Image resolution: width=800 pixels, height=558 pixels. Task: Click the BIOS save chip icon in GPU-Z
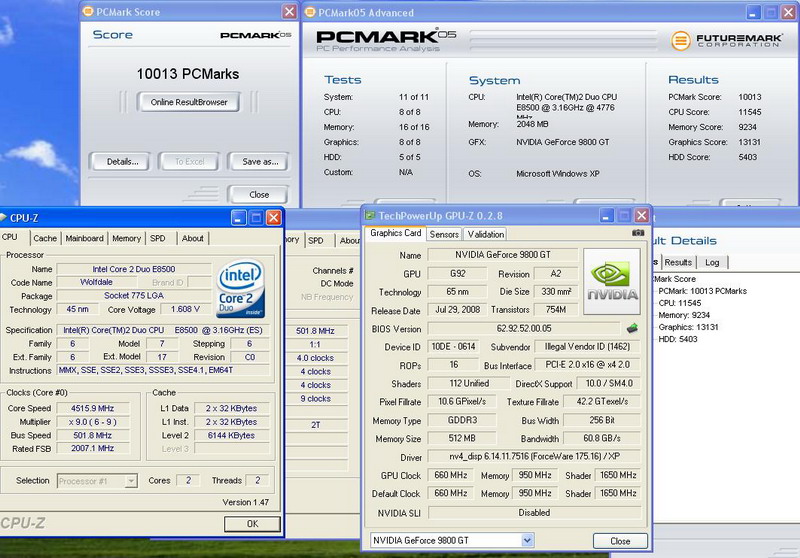632,328
